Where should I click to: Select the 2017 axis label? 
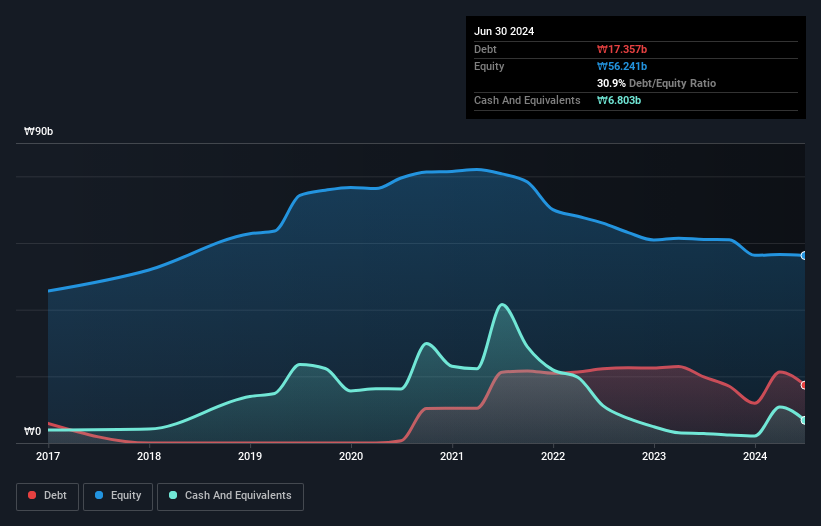[48, 456]
